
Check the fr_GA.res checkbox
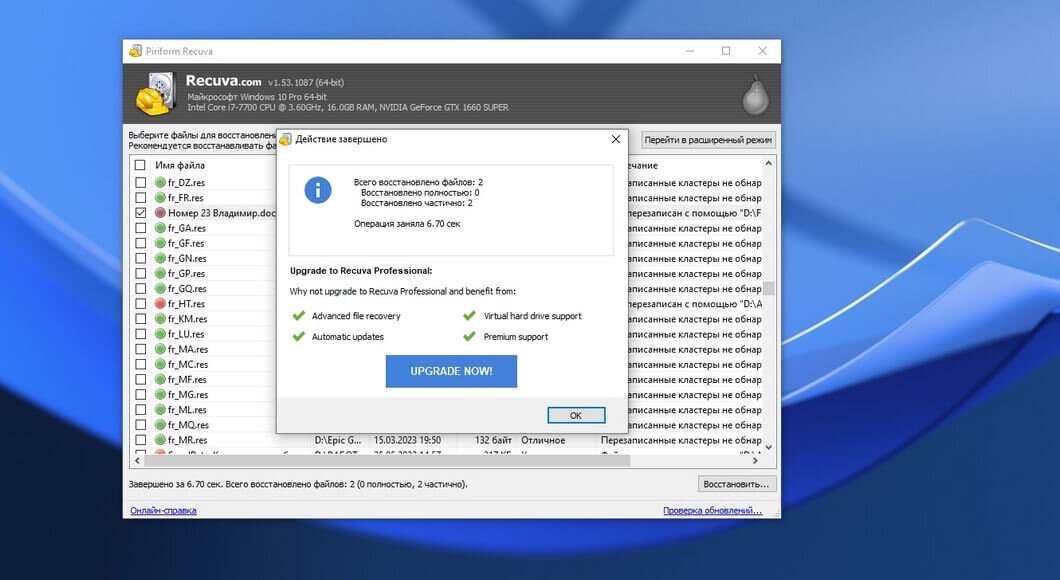coord(140,228)
